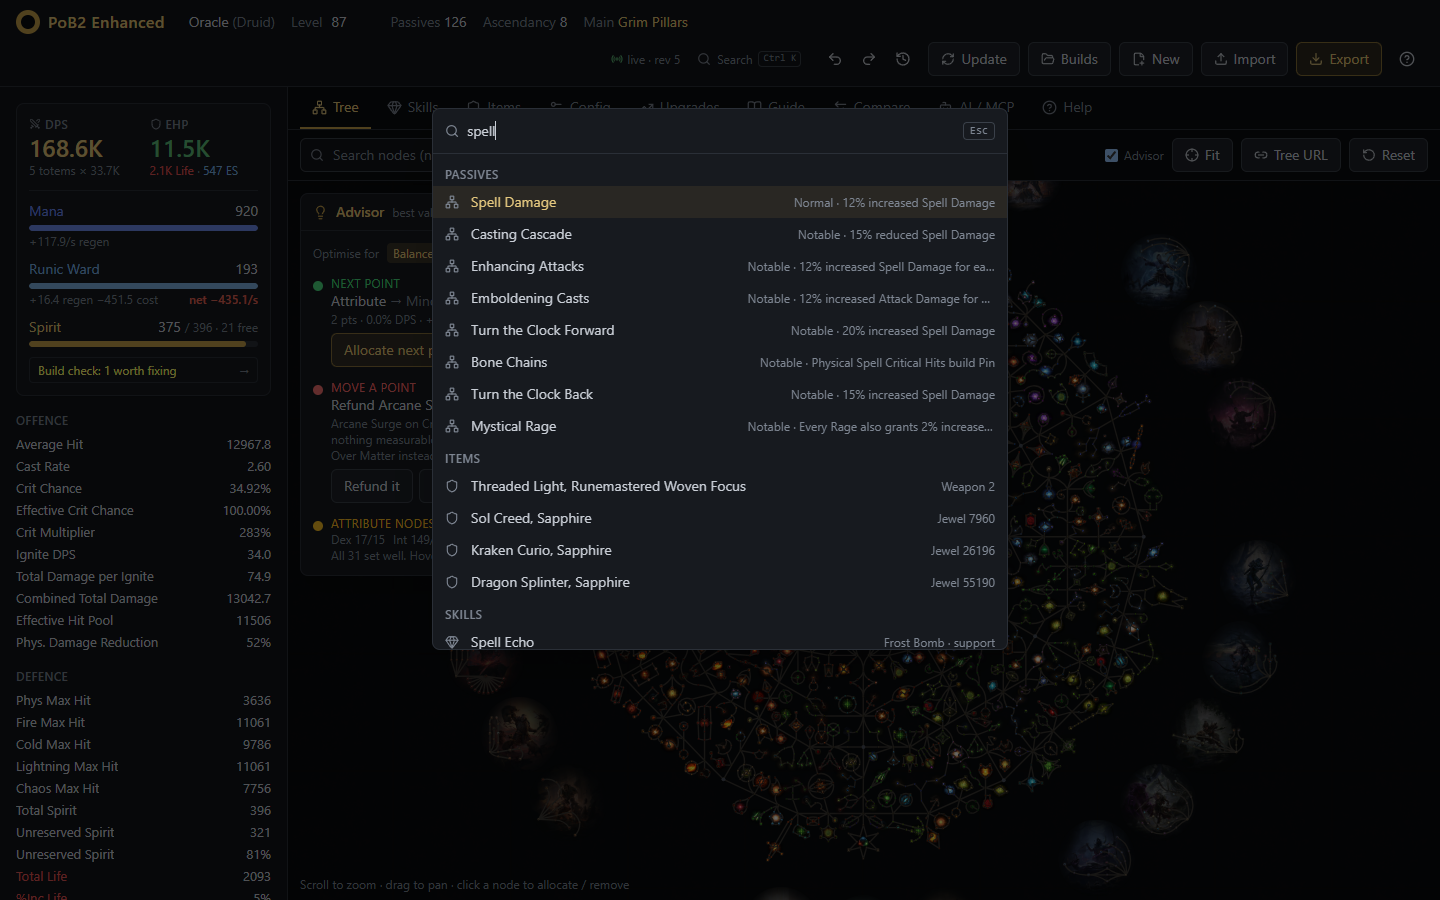Close the search palette with Esc button
This screenshot has width=1440, height=900.
click(x=979, y=131)
